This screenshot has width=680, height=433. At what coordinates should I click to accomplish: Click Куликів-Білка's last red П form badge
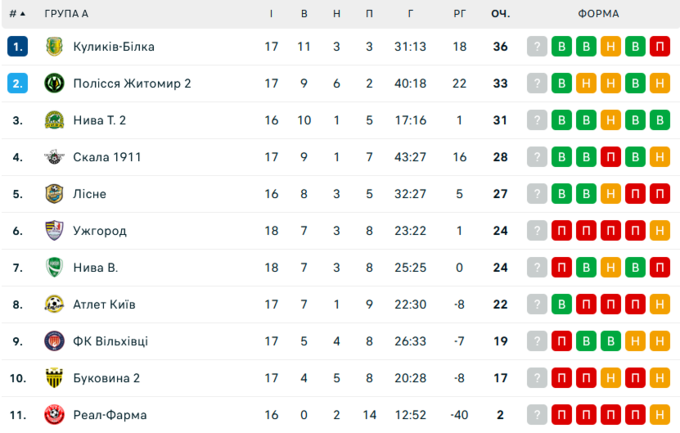coord(659,47)
